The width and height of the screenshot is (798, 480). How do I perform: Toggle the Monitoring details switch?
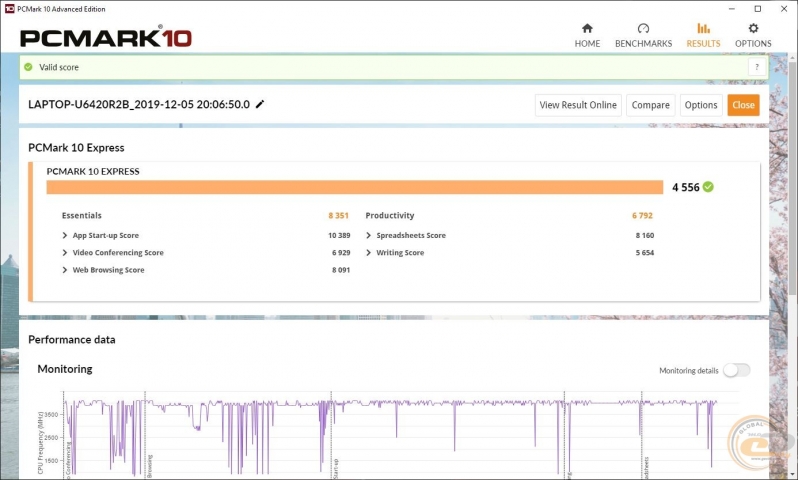tap(736, 370)
